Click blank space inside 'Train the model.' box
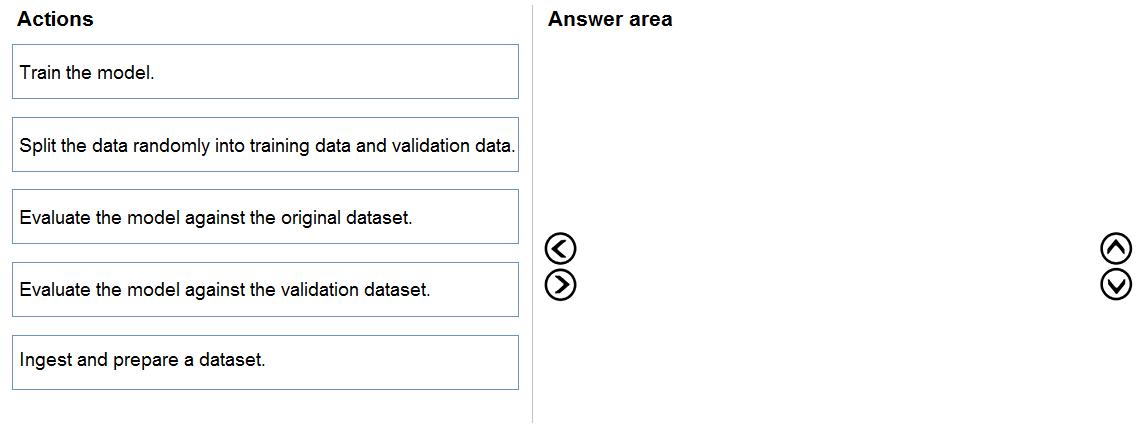This screenshot has width=1143, height=444. 335,71
